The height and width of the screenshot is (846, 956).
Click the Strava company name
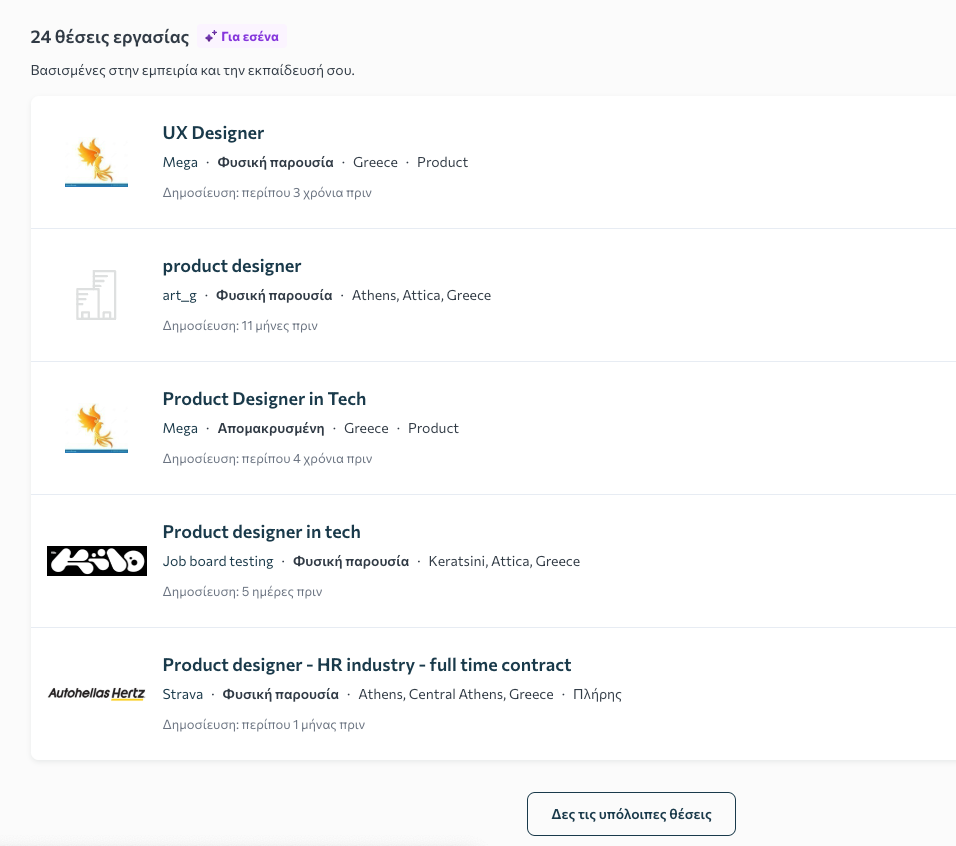(x=183, y=694)
